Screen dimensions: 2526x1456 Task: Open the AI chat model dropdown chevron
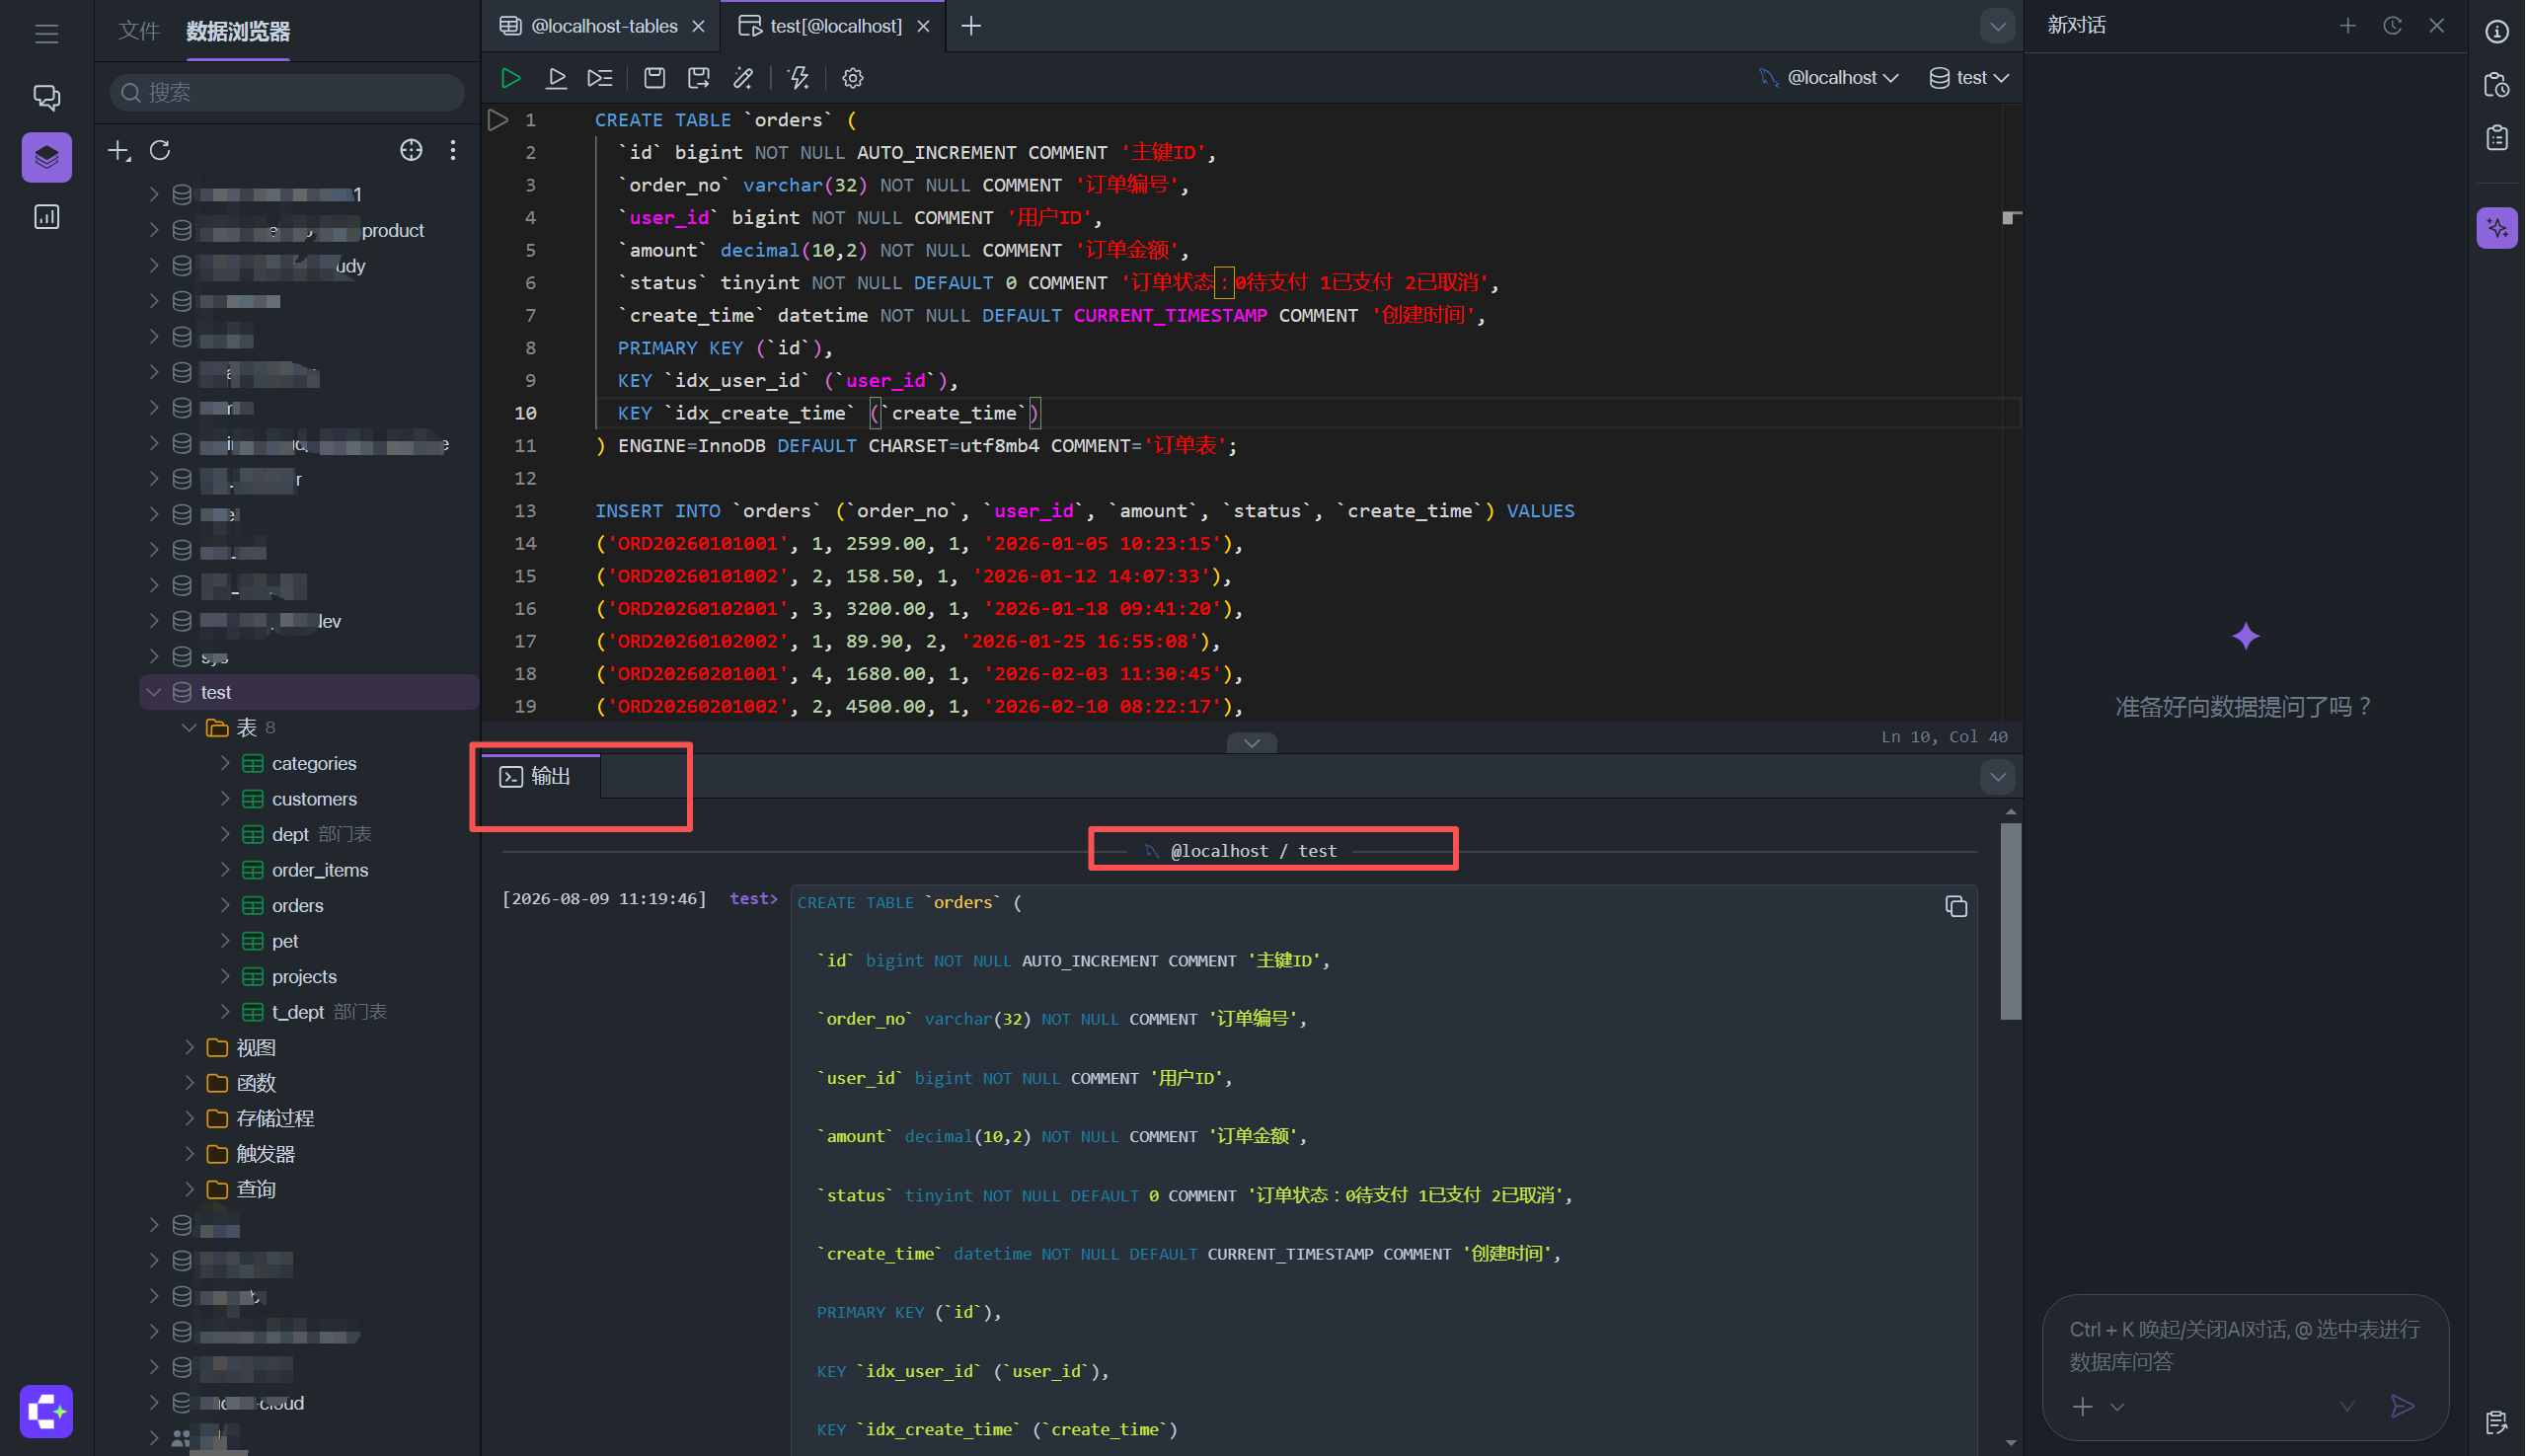(2346, 1407)
